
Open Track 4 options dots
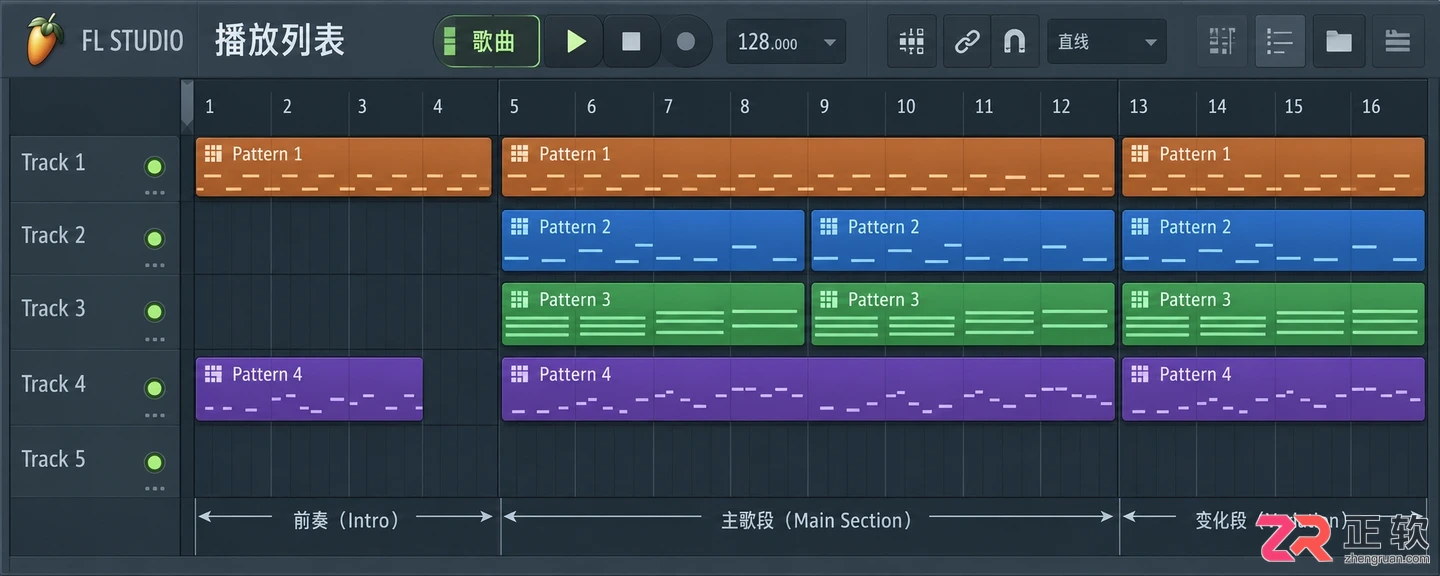(154, 415)
